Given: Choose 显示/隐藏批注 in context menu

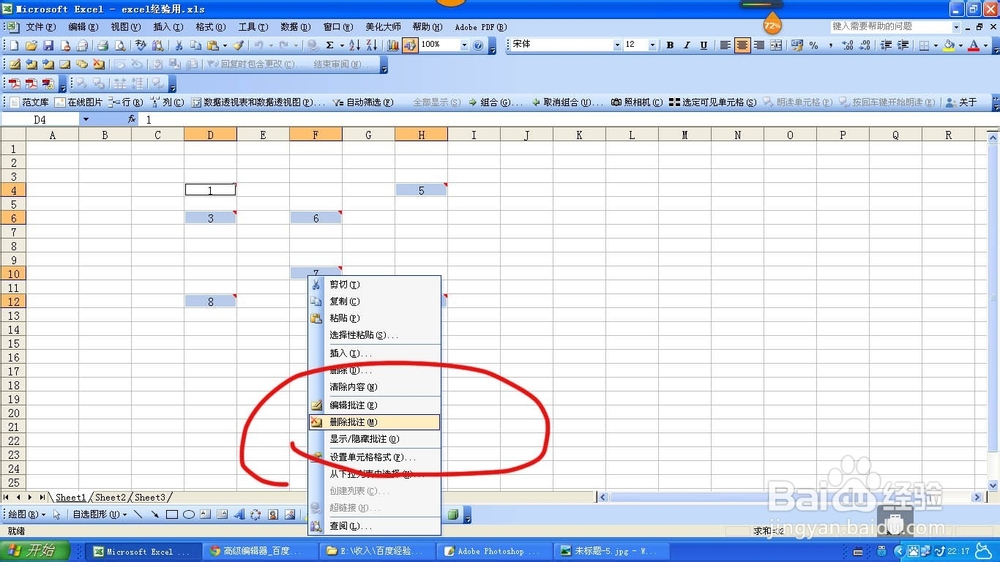Looking at the screenshot, I should [x=374, y=439].
